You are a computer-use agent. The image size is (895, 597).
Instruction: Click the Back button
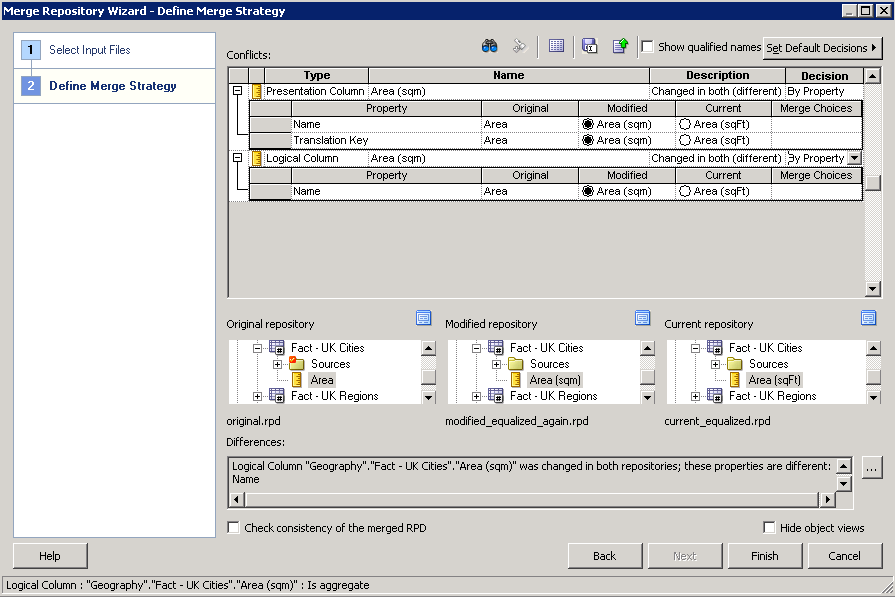[604, 556]
